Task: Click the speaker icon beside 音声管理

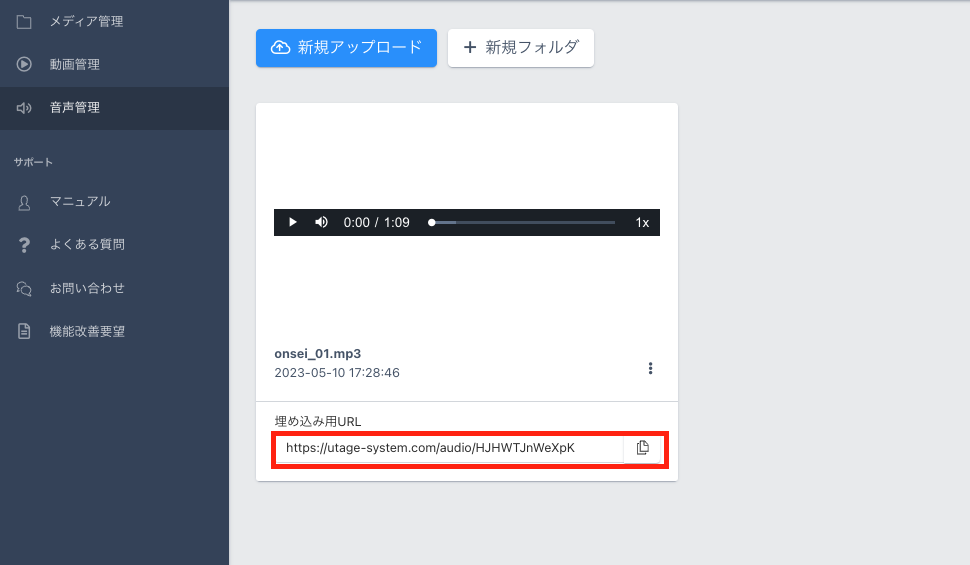Action: click(24, 108)
